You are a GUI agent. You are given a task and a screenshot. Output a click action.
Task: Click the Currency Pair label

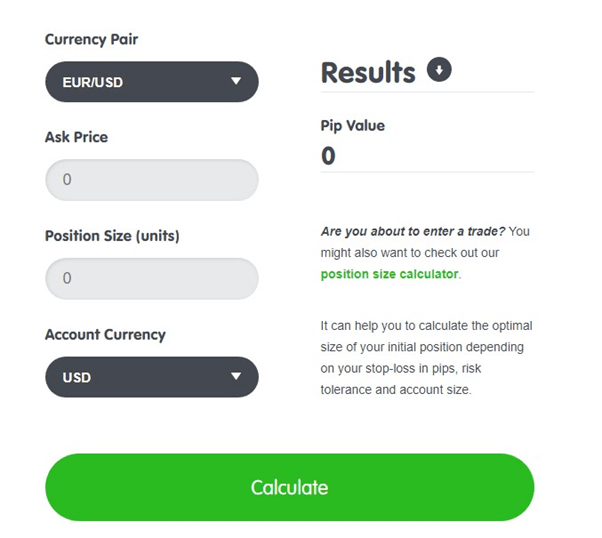coord(91,40)
